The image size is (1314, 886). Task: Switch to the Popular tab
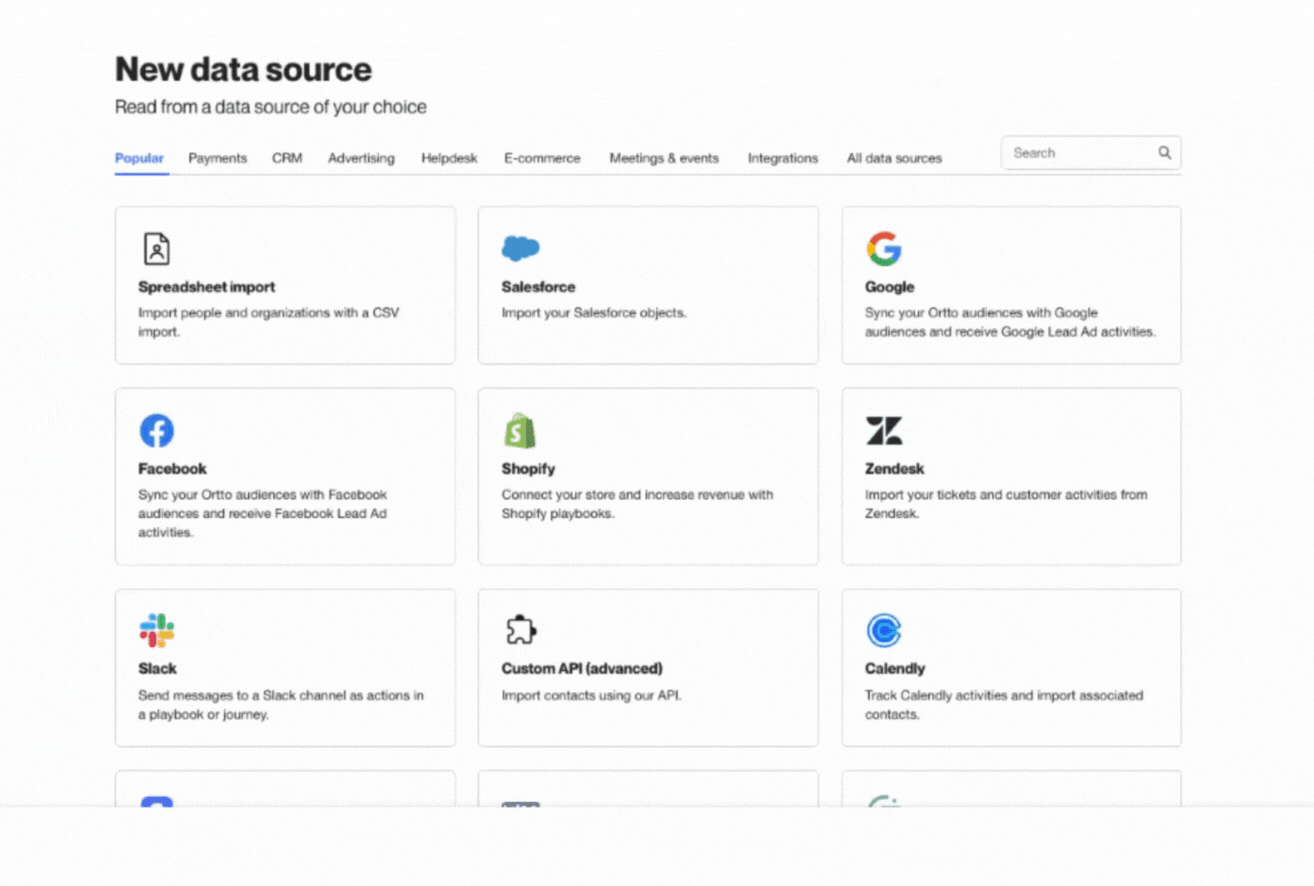pos(139,158)
